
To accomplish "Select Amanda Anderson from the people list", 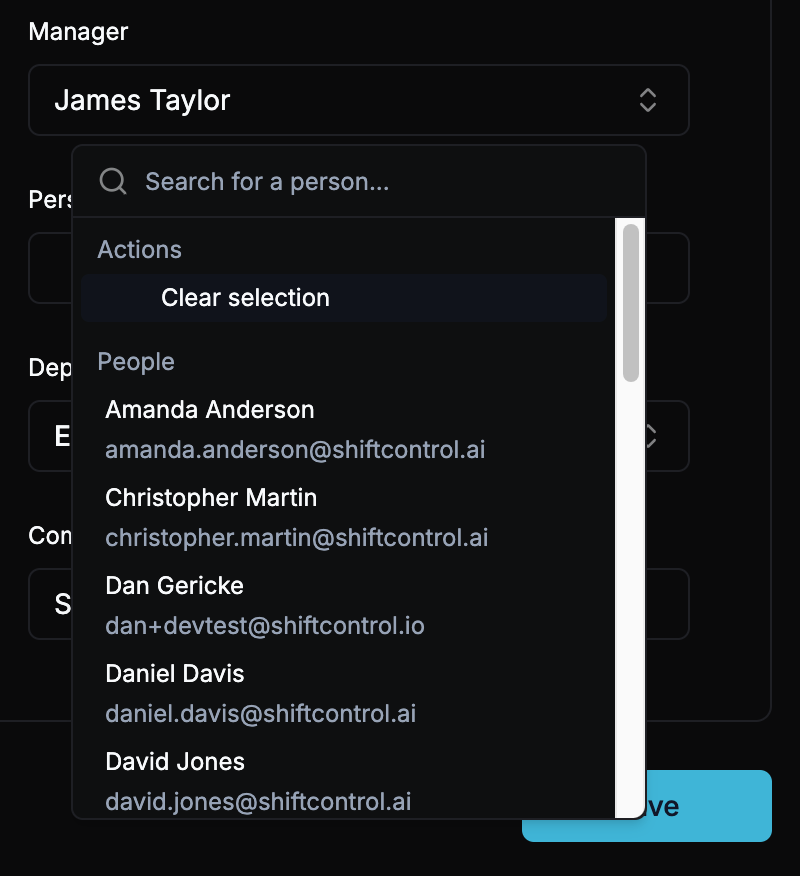I will click(210, 410).
